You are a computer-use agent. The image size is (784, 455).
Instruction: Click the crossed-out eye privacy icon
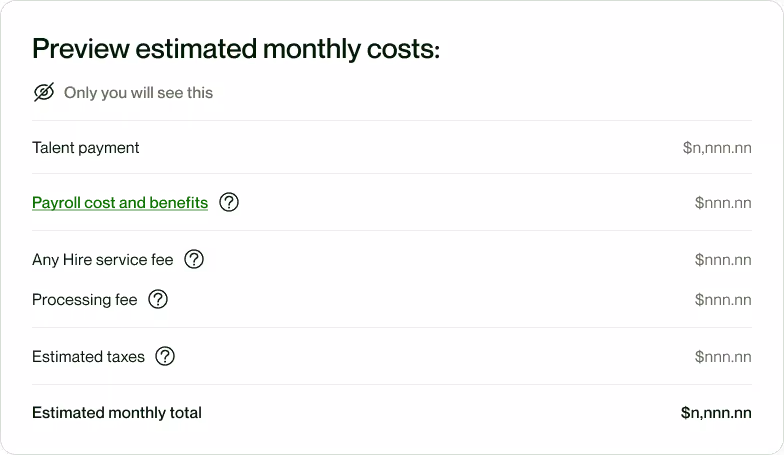pyautogui.click(x=44, y=92)
